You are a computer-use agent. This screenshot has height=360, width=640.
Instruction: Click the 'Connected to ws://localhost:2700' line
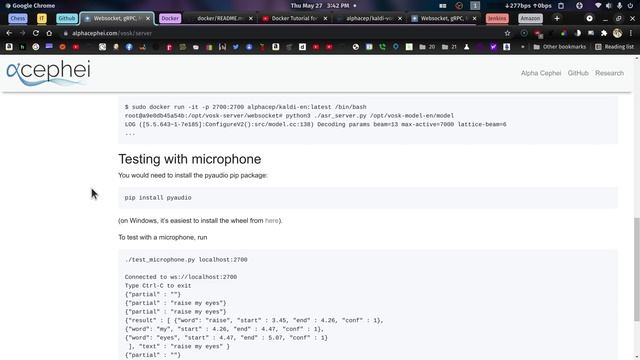181,277
